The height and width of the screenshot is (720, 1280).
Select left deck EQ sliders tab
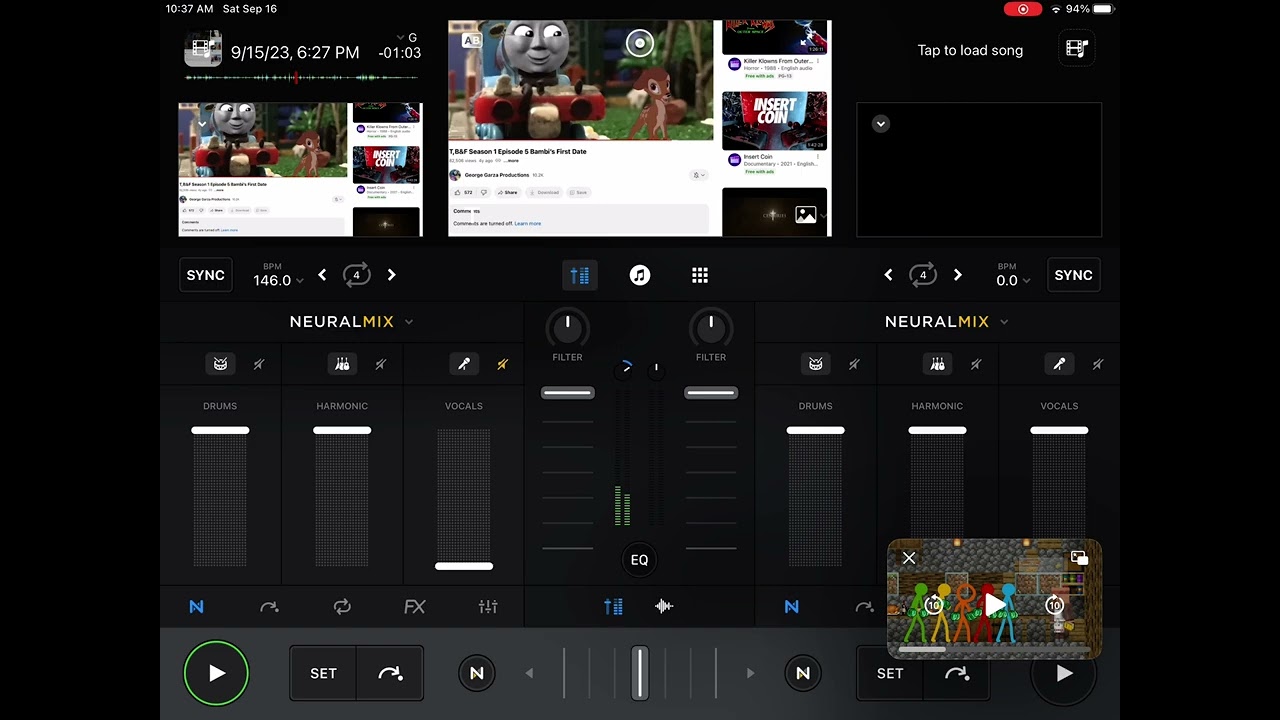[488, 606]
